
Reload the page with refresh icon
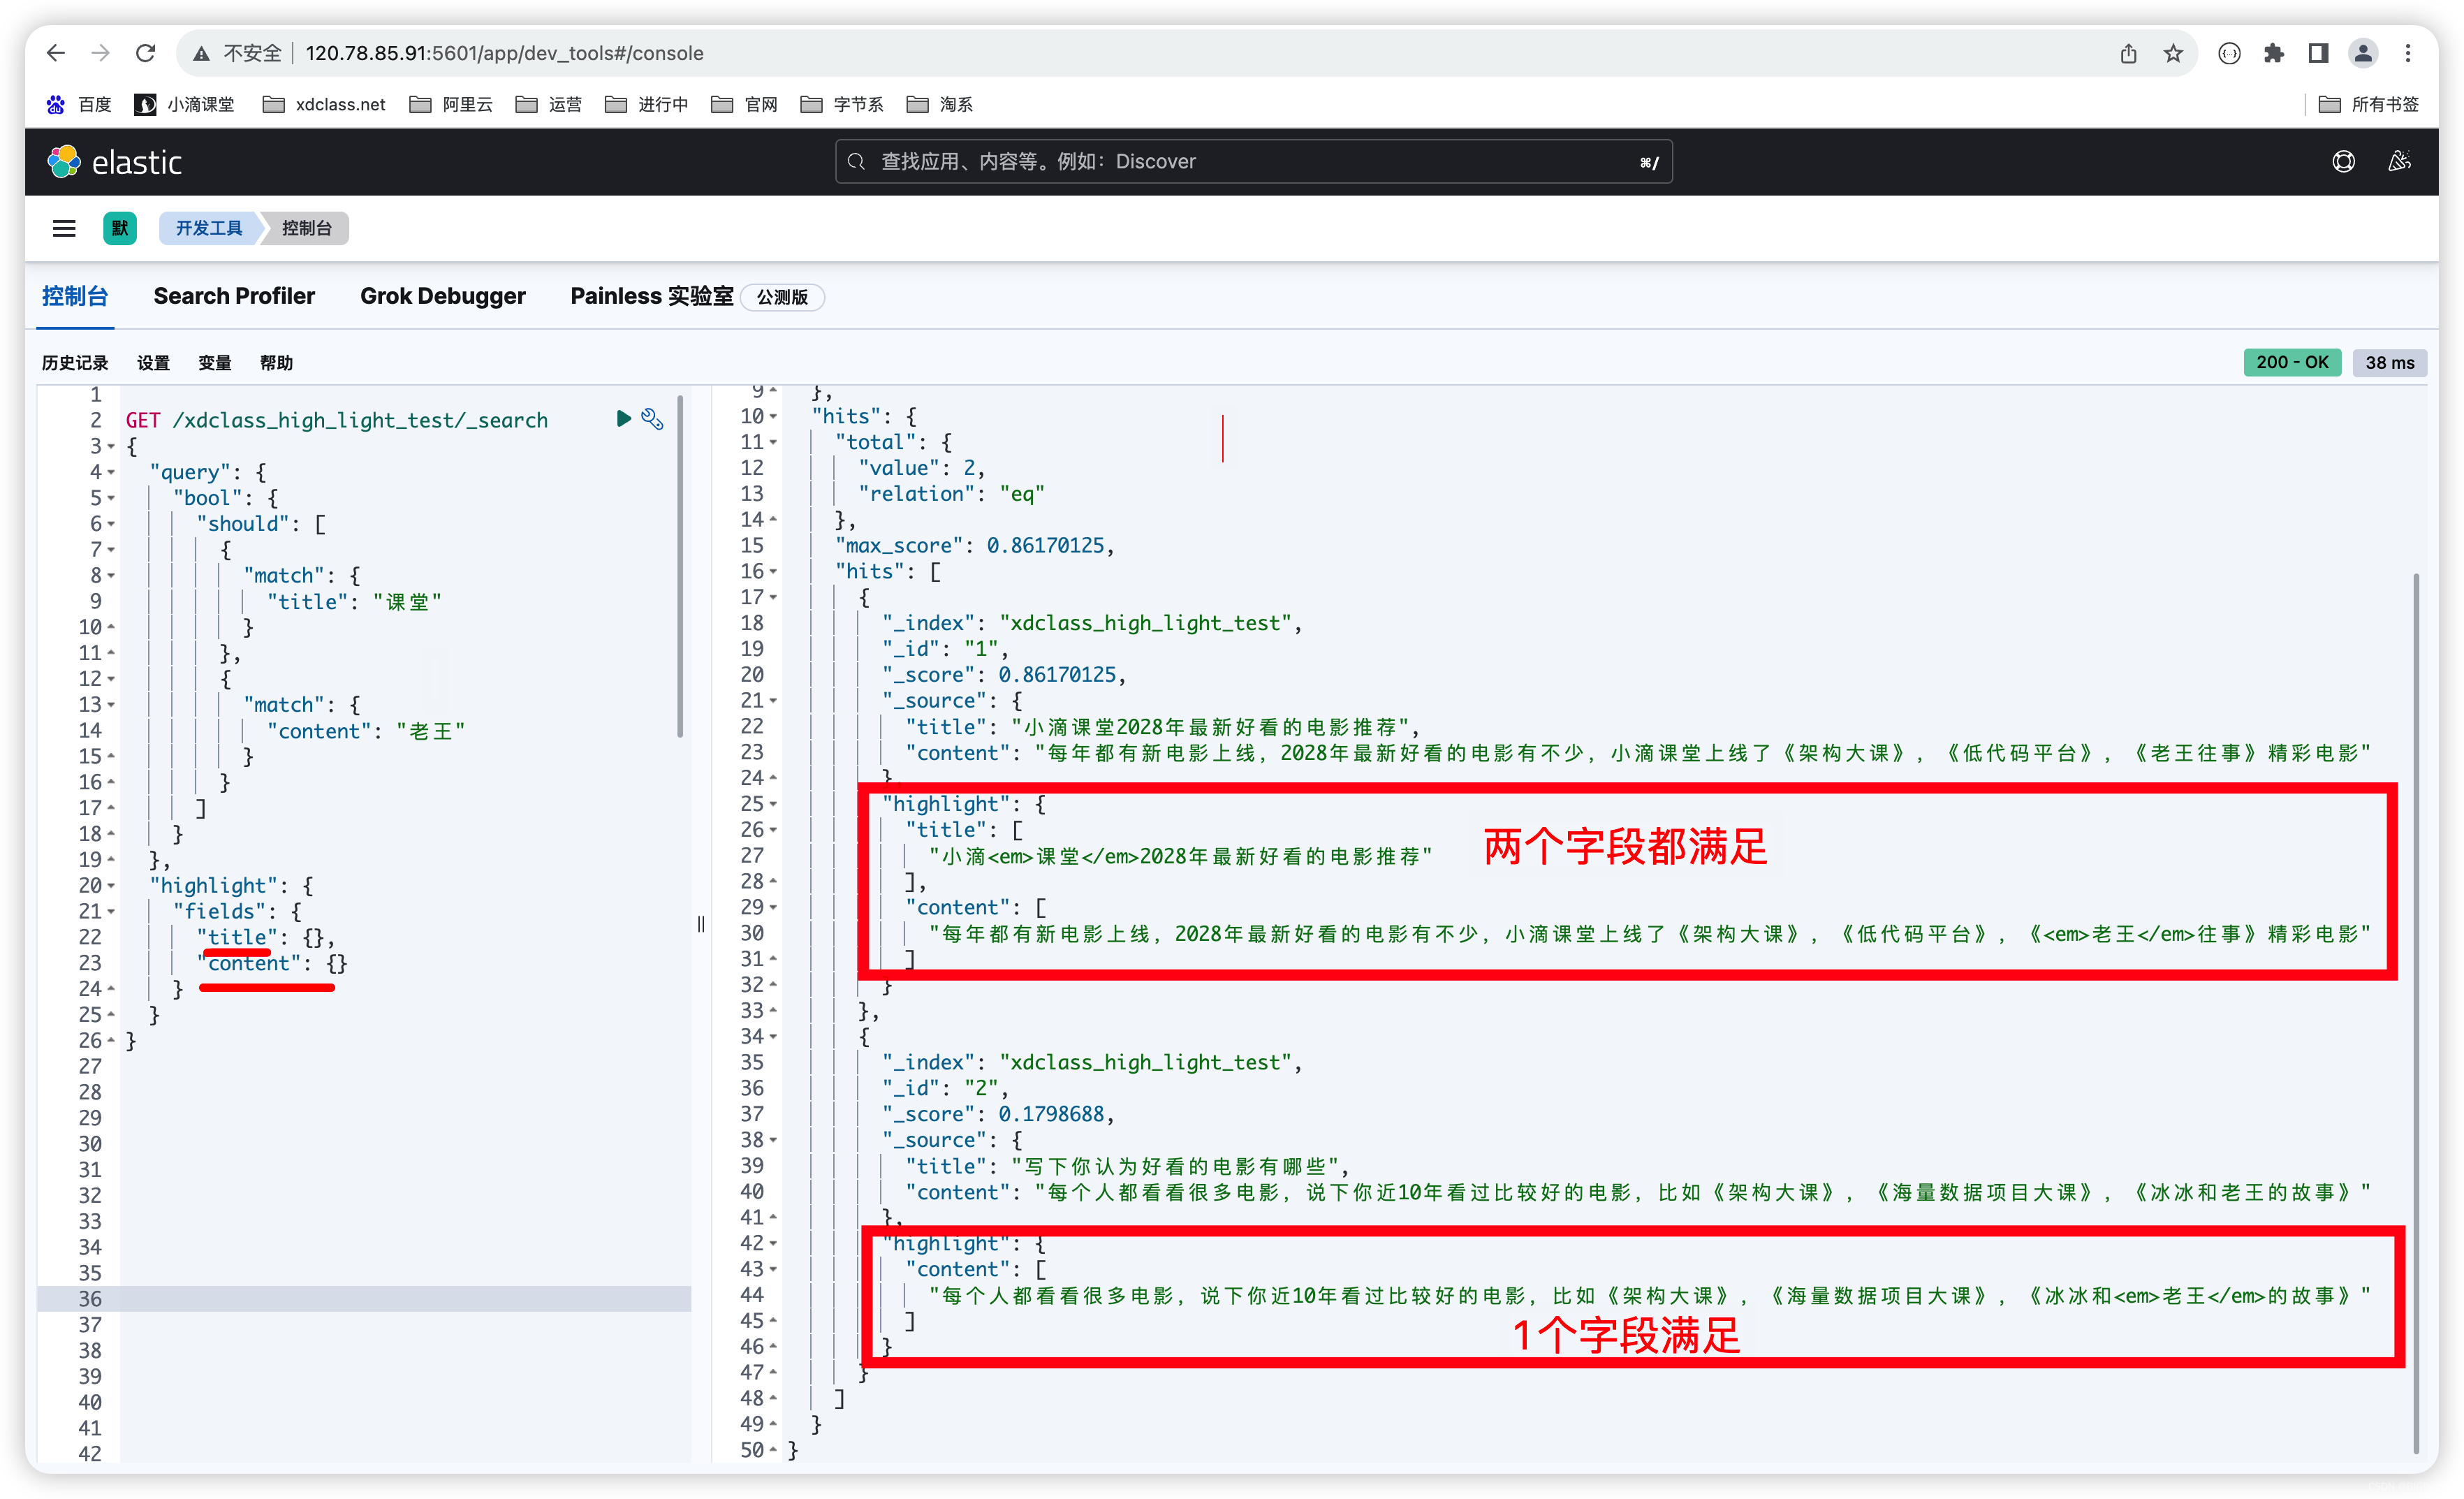146,53
